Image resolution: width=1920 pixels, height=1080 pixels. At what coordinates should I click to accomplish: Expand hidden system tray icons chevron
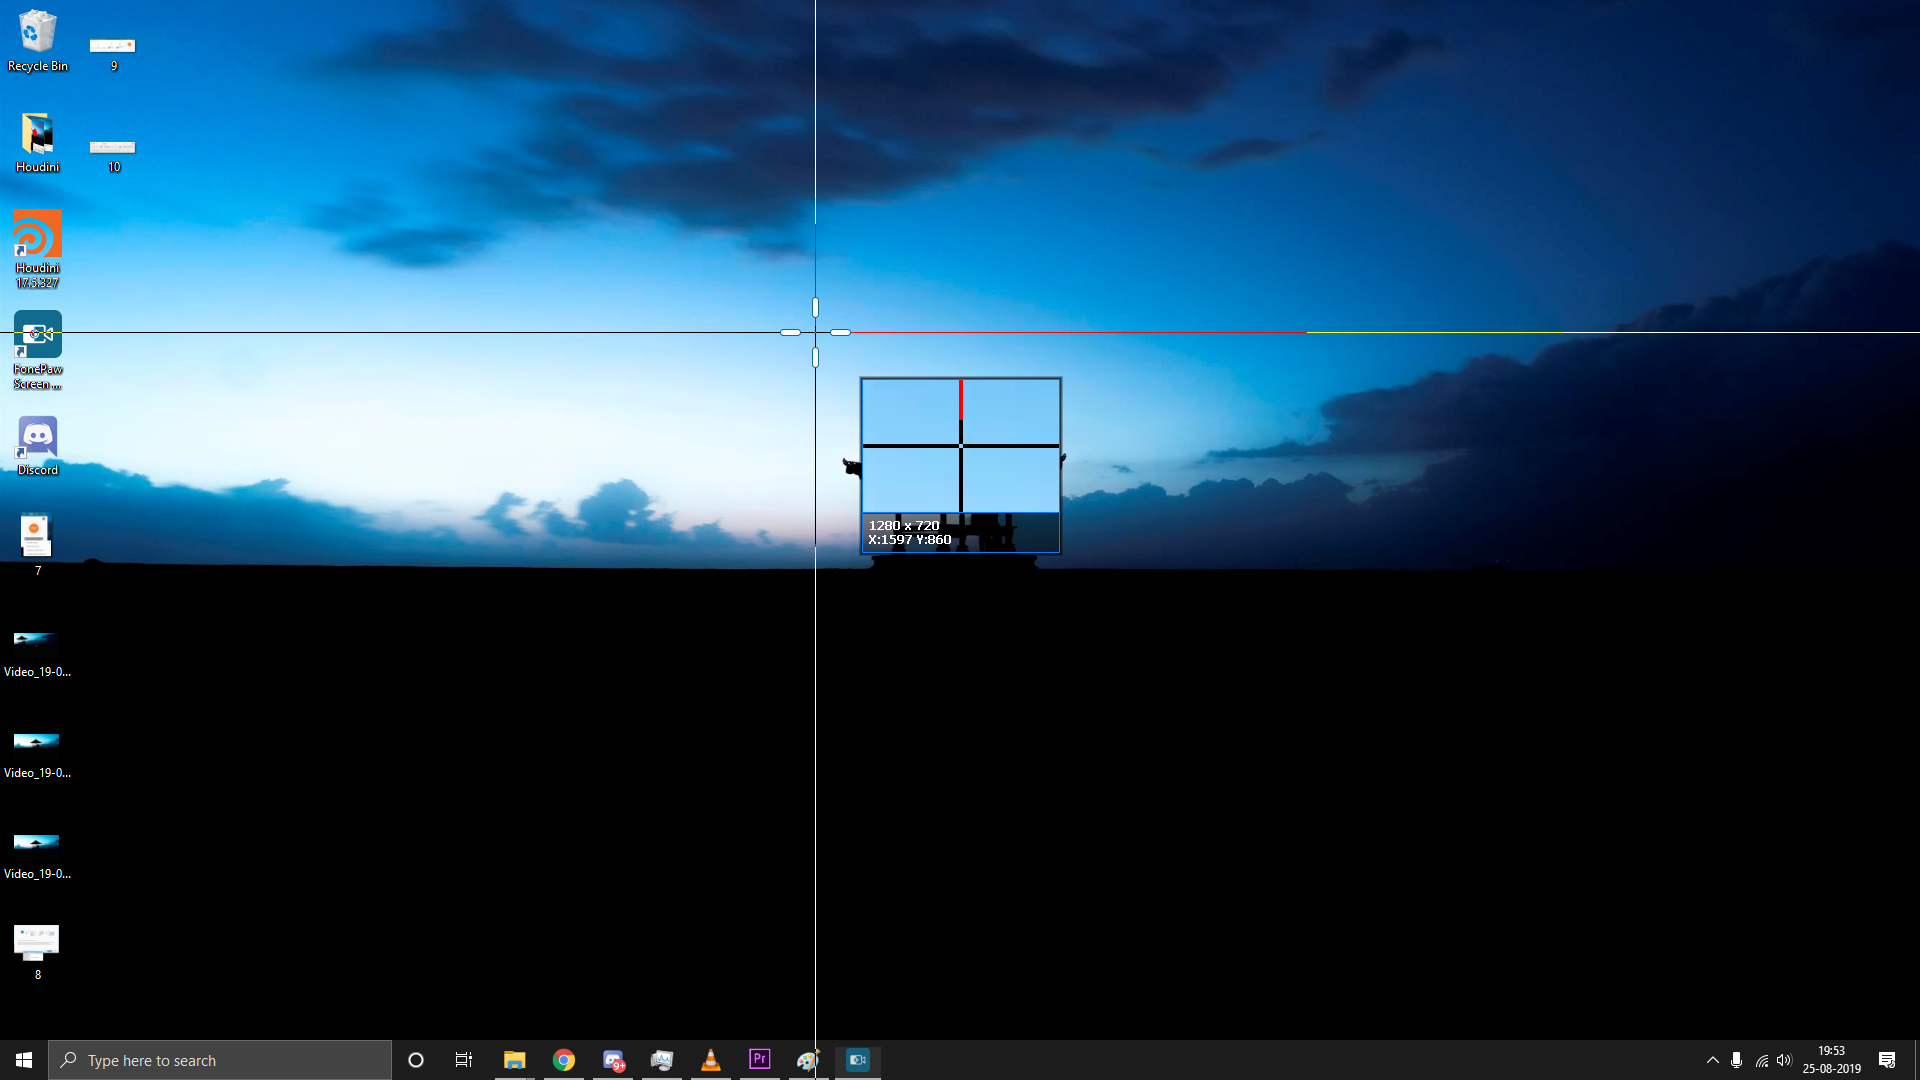1712,1060
